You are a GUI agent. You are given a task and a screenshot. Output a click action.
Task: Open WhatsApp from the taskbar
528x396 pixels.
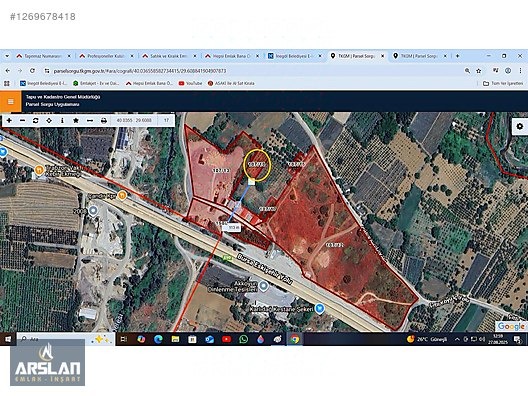pos(243,339)
